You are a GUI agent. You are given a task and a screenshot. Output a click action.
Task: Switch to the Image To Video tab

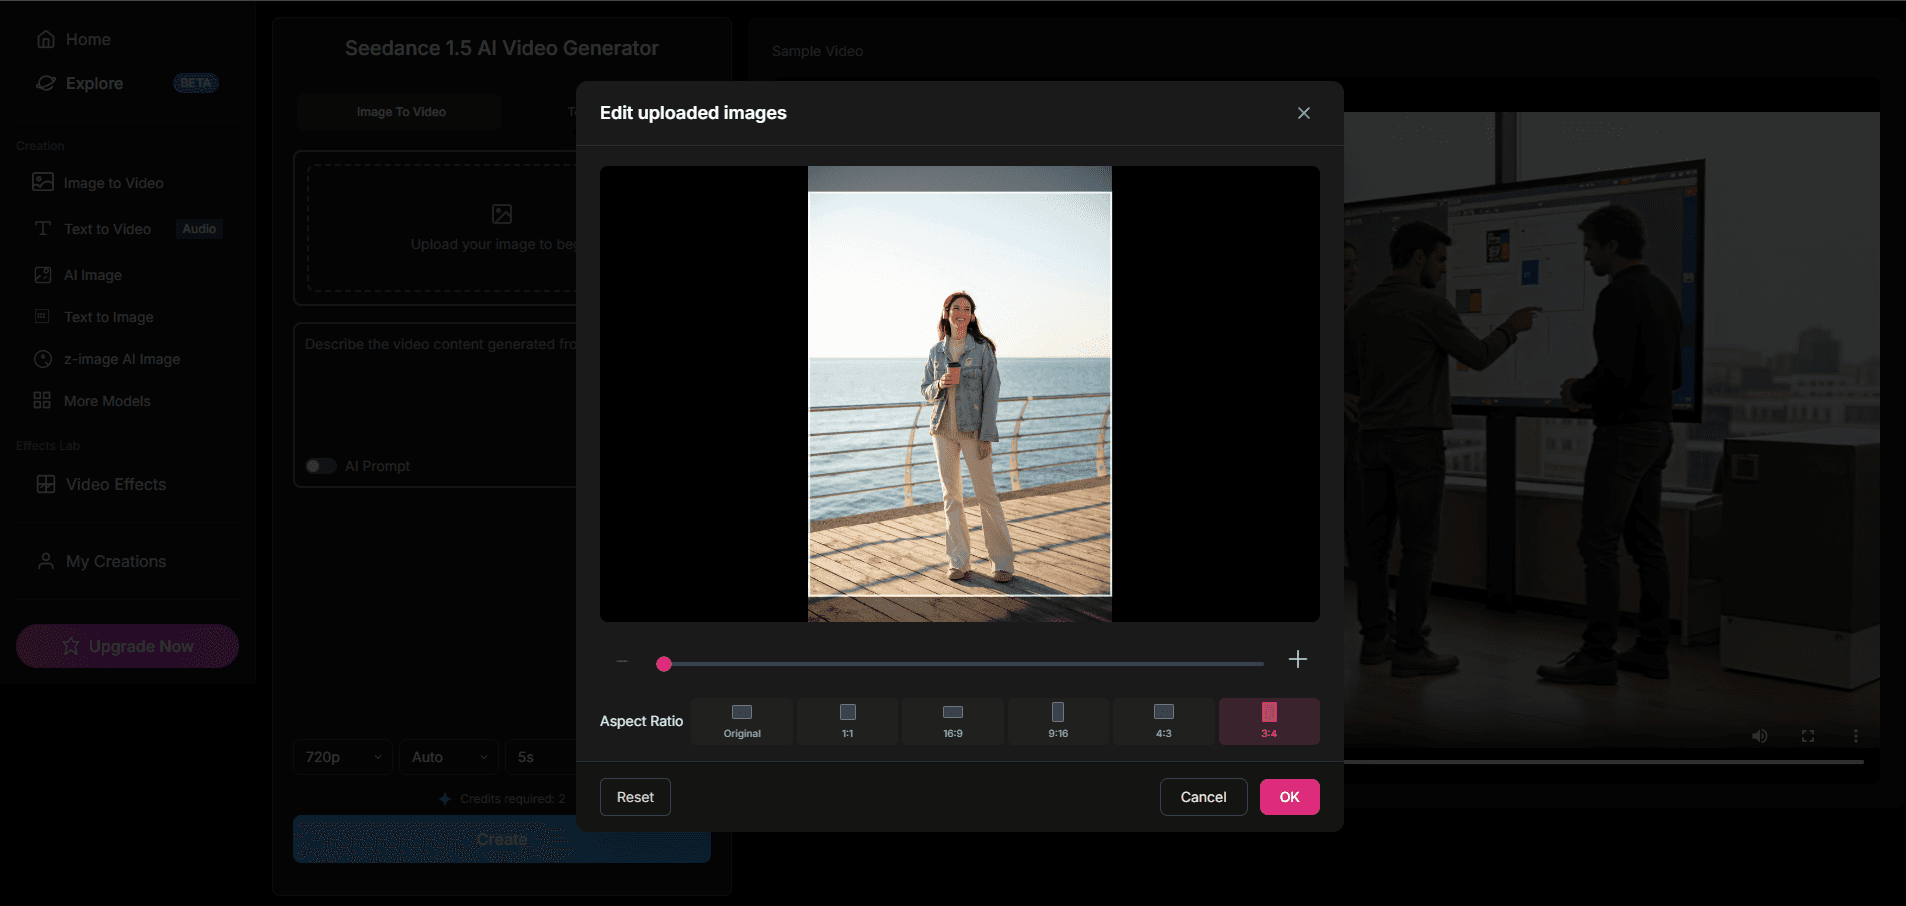coord(398,111)
